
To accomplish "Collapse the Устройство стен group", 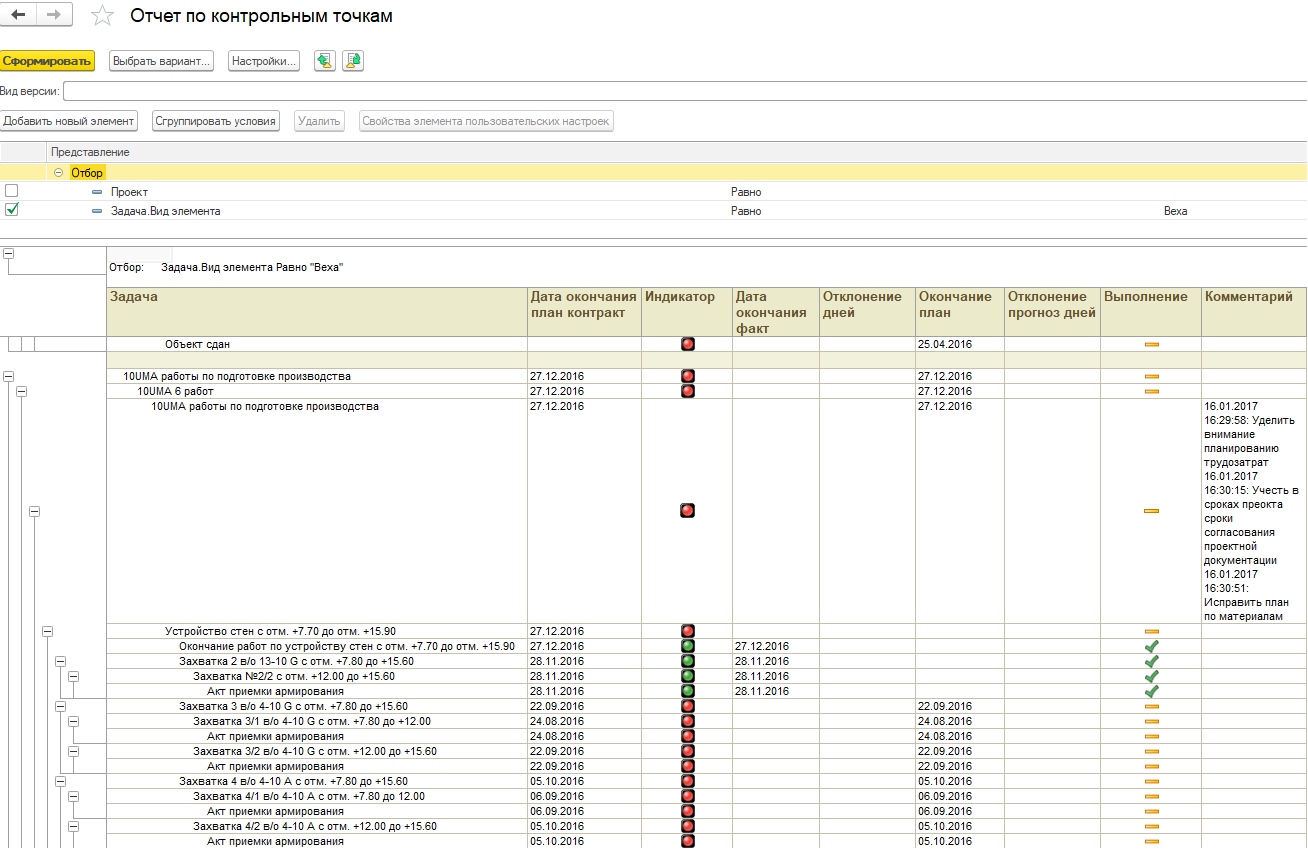I will 47,631.
